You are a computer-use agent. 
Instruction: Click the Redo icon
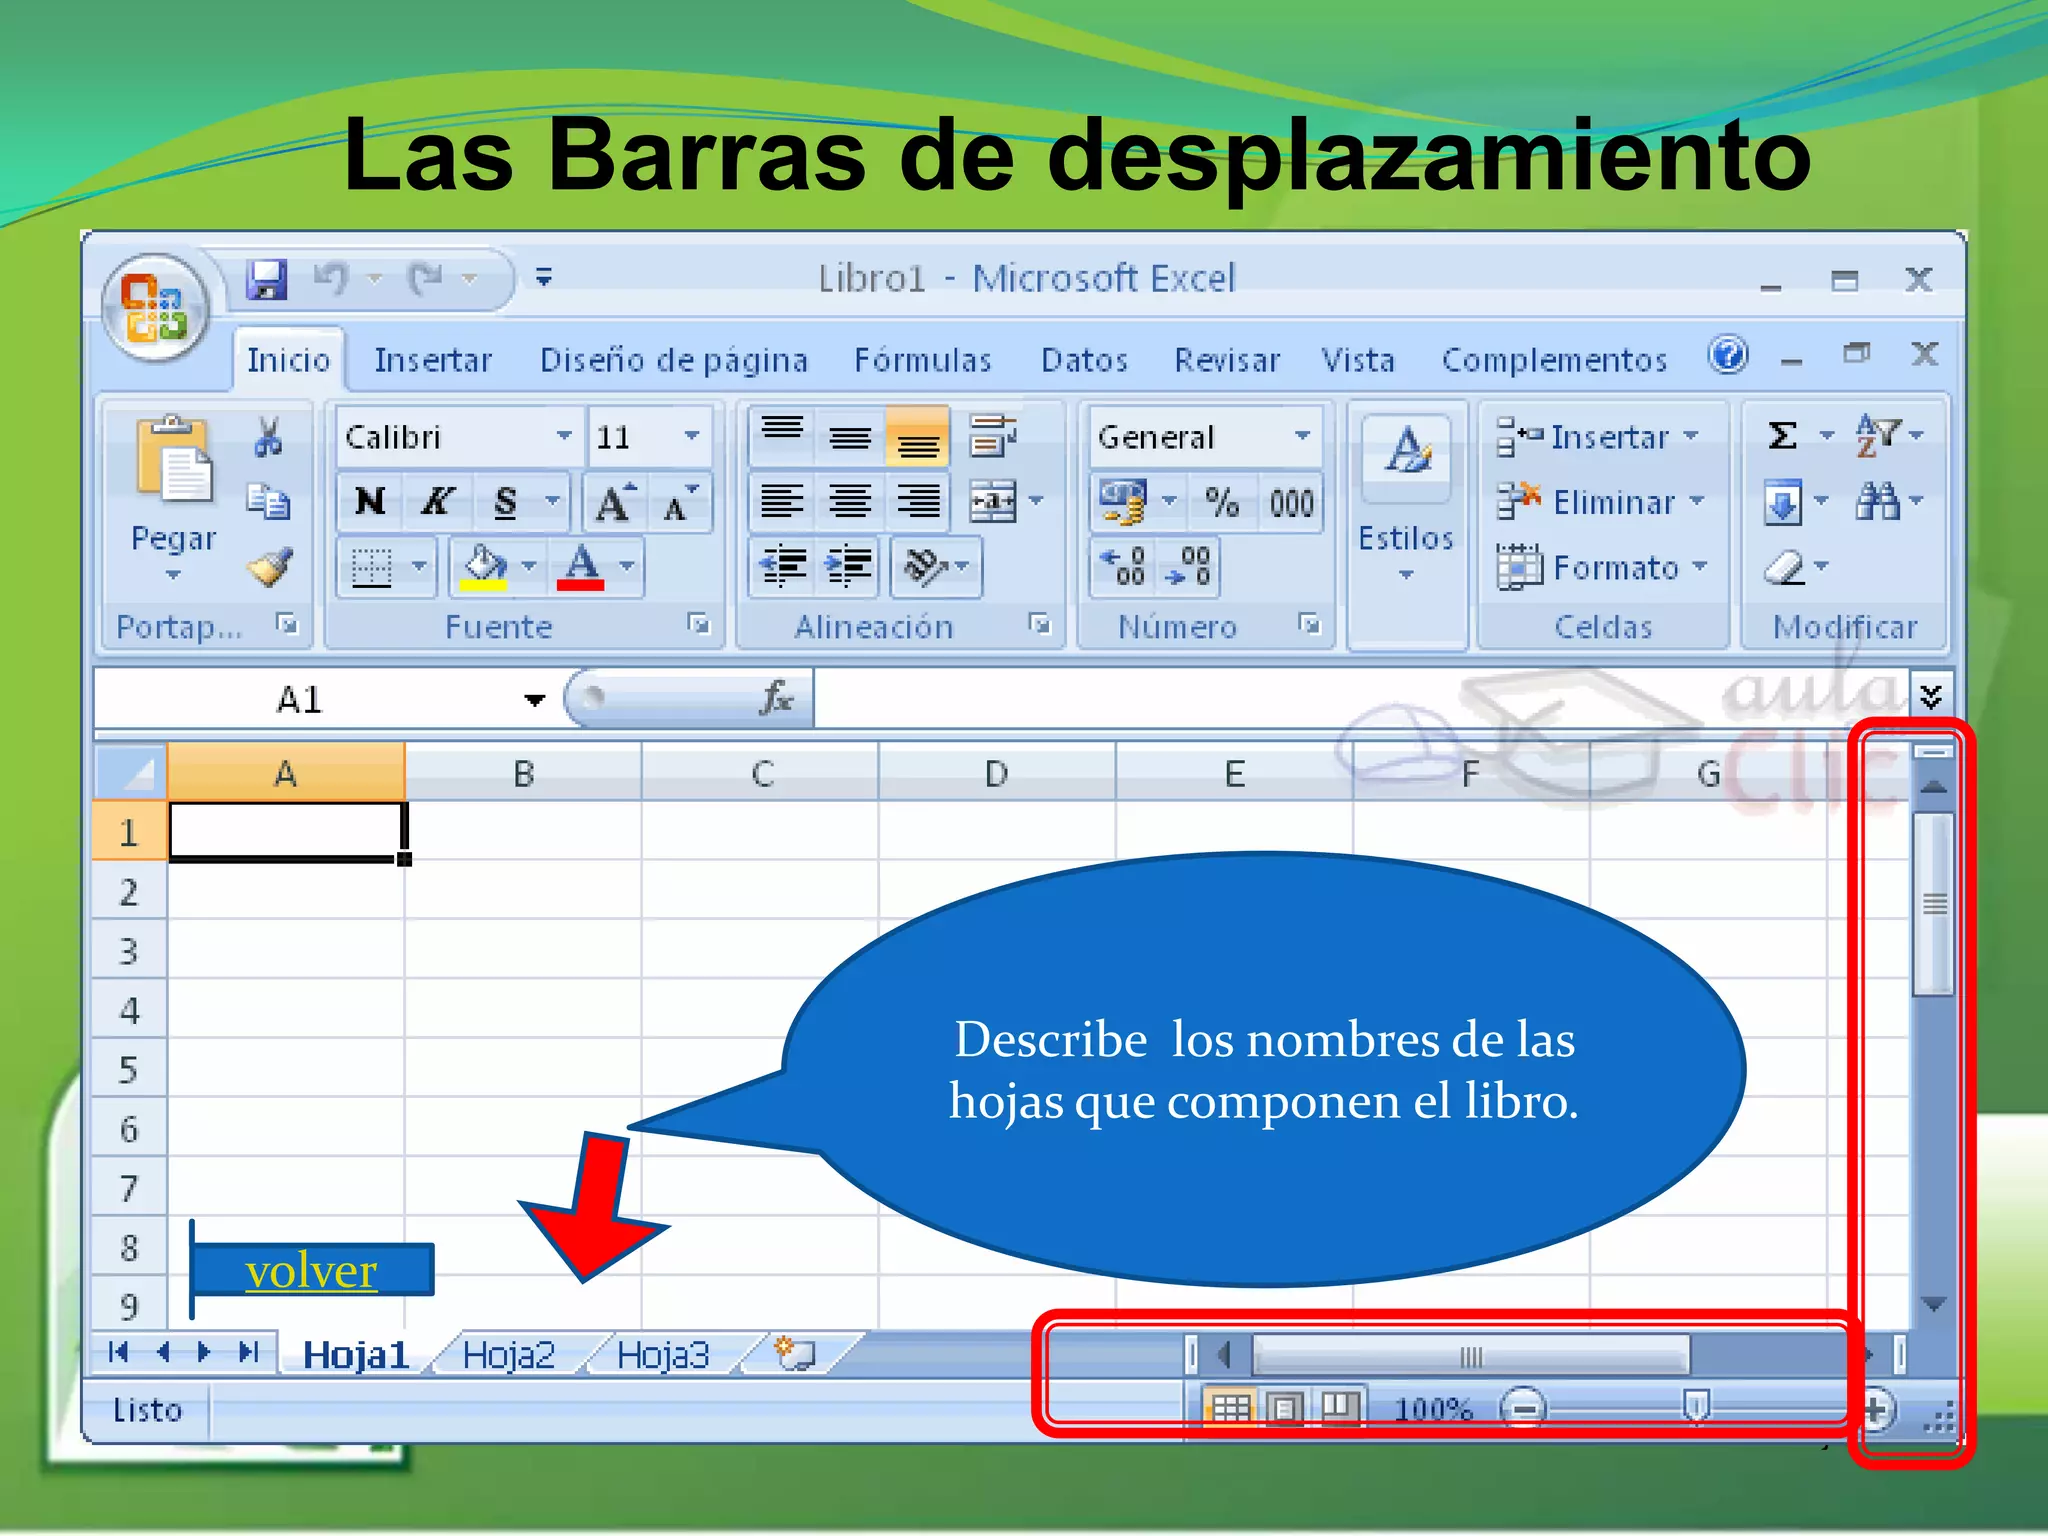[427, 279]
